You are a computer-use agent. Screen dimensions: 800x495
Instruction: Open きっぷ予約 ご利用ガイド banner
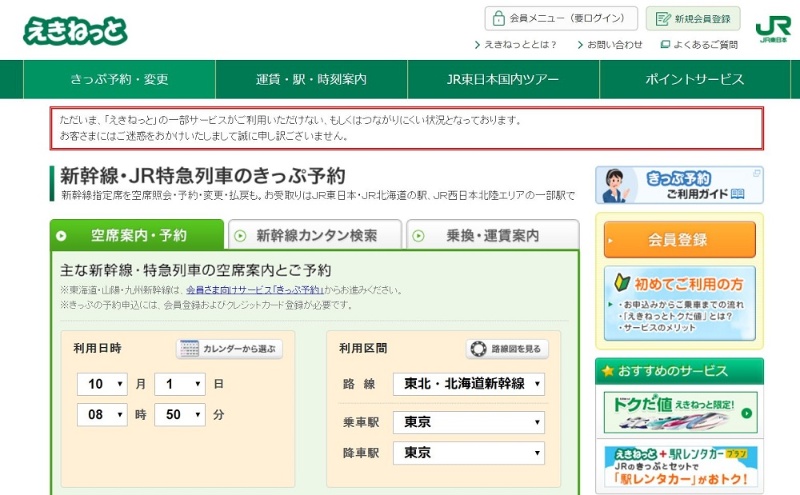click(x=679, y=185)
